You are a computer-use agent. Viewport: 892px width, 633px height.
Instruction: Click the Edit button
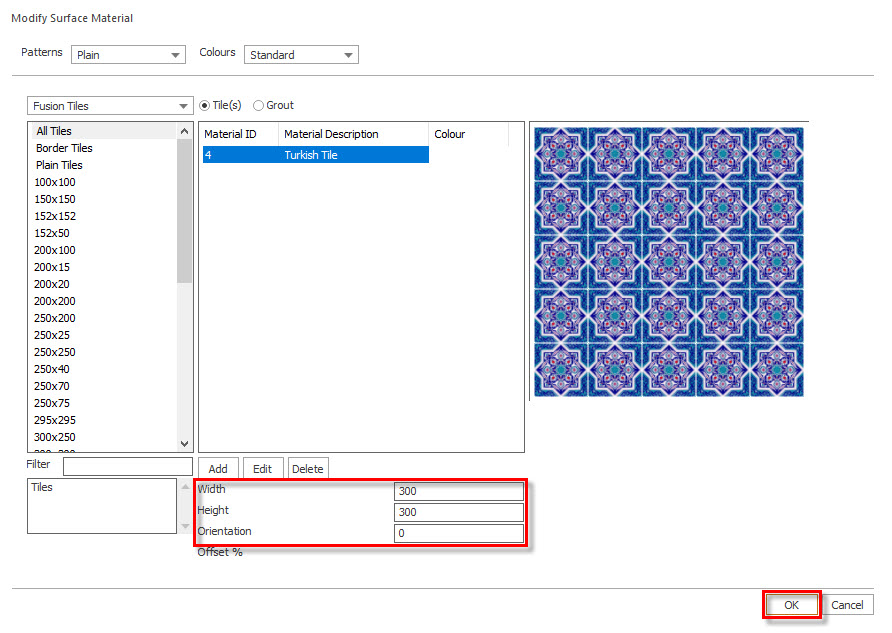click(262, 469)
